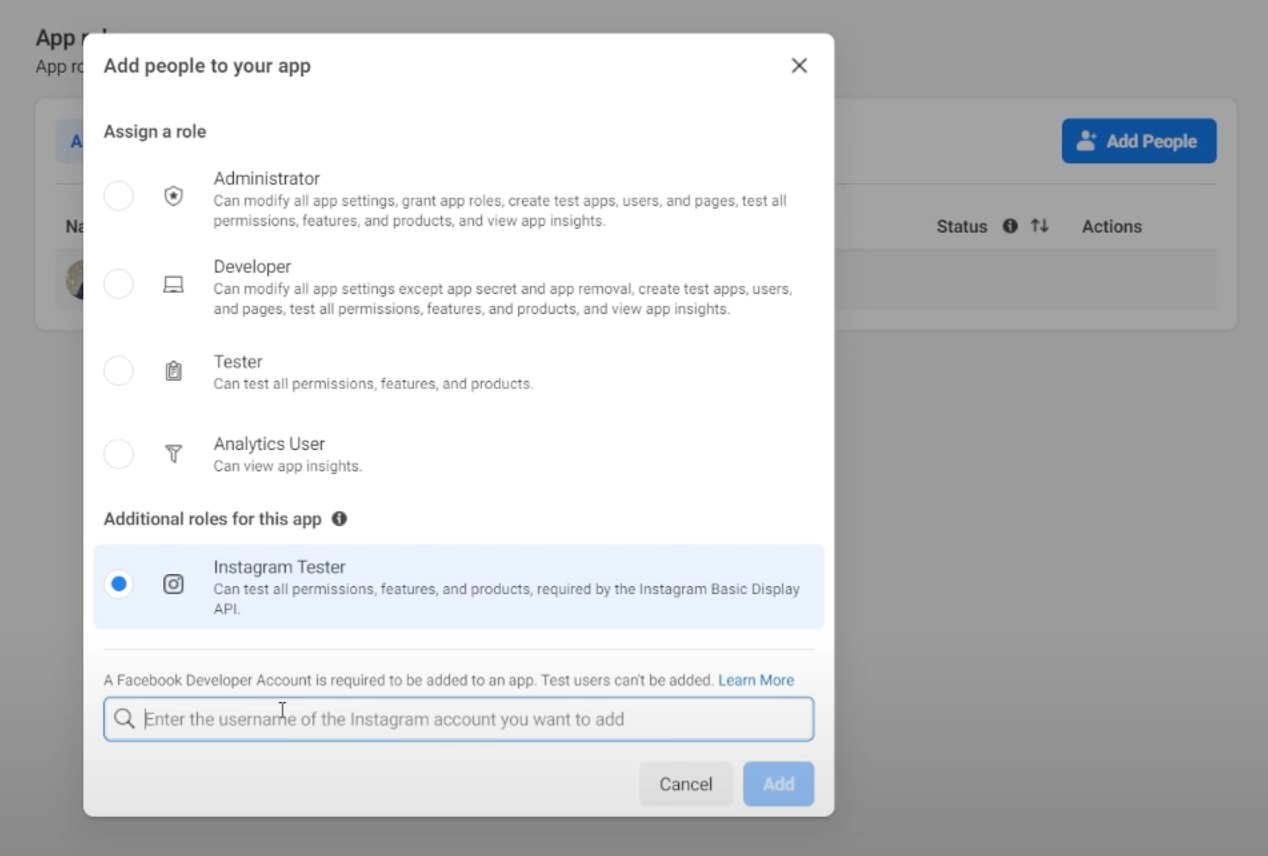Viewport: 1268px width, 856px height.
Task: Click the Instagram Tester role title
Action: click(279, 567)
